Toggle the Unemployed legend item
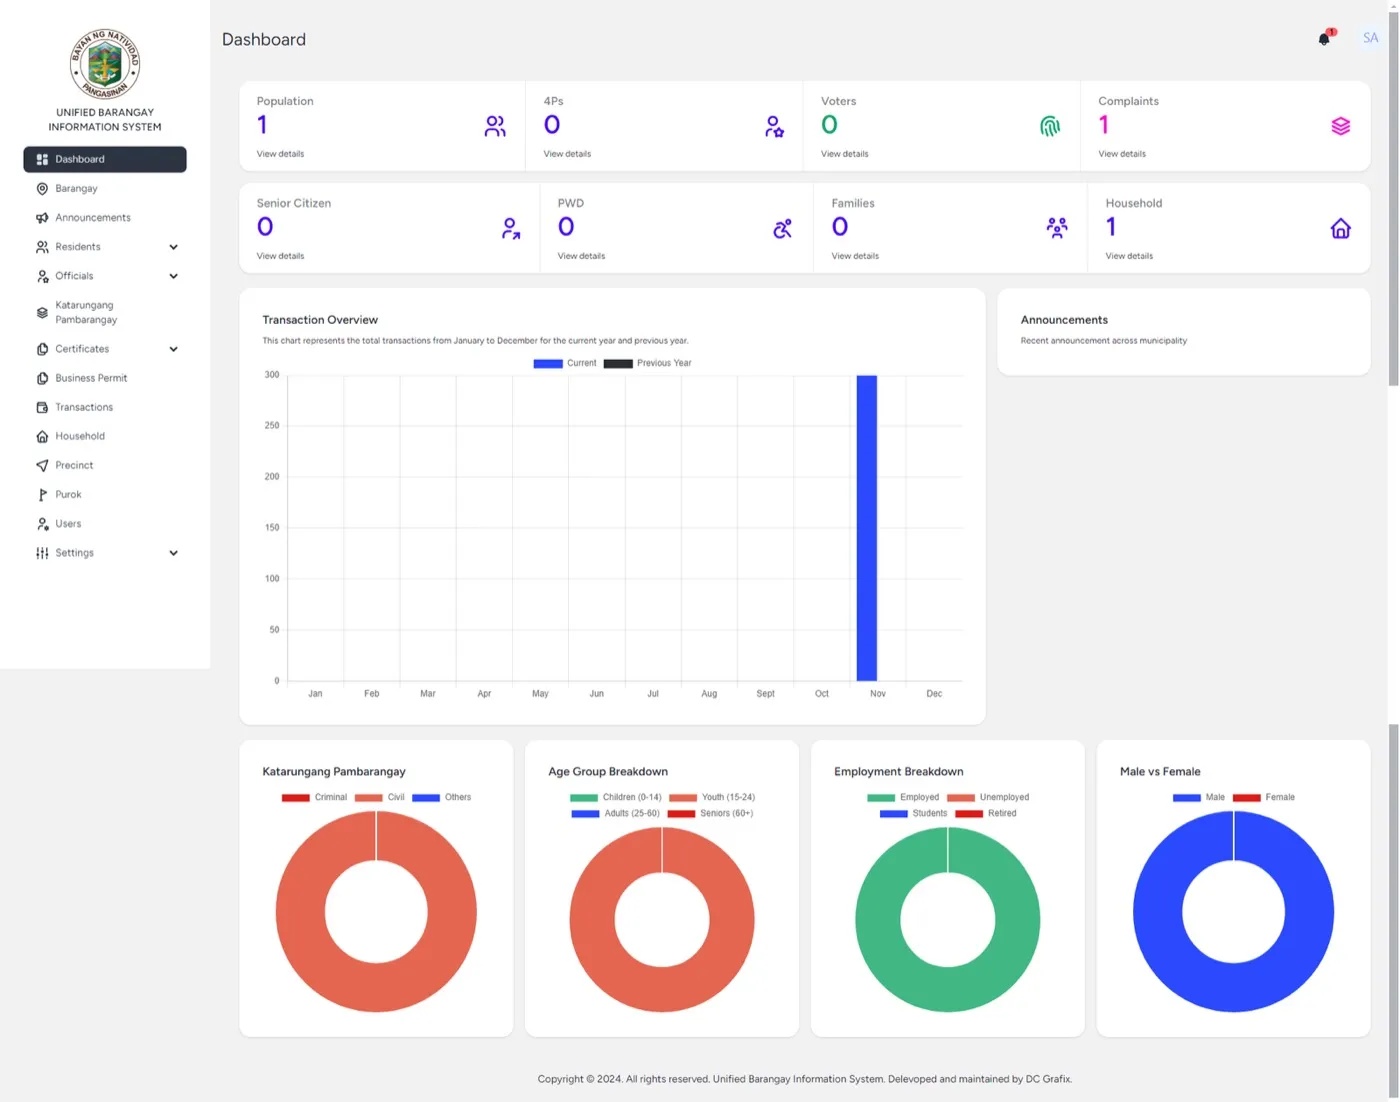1400x1102 pixels. tap(988, 797)
